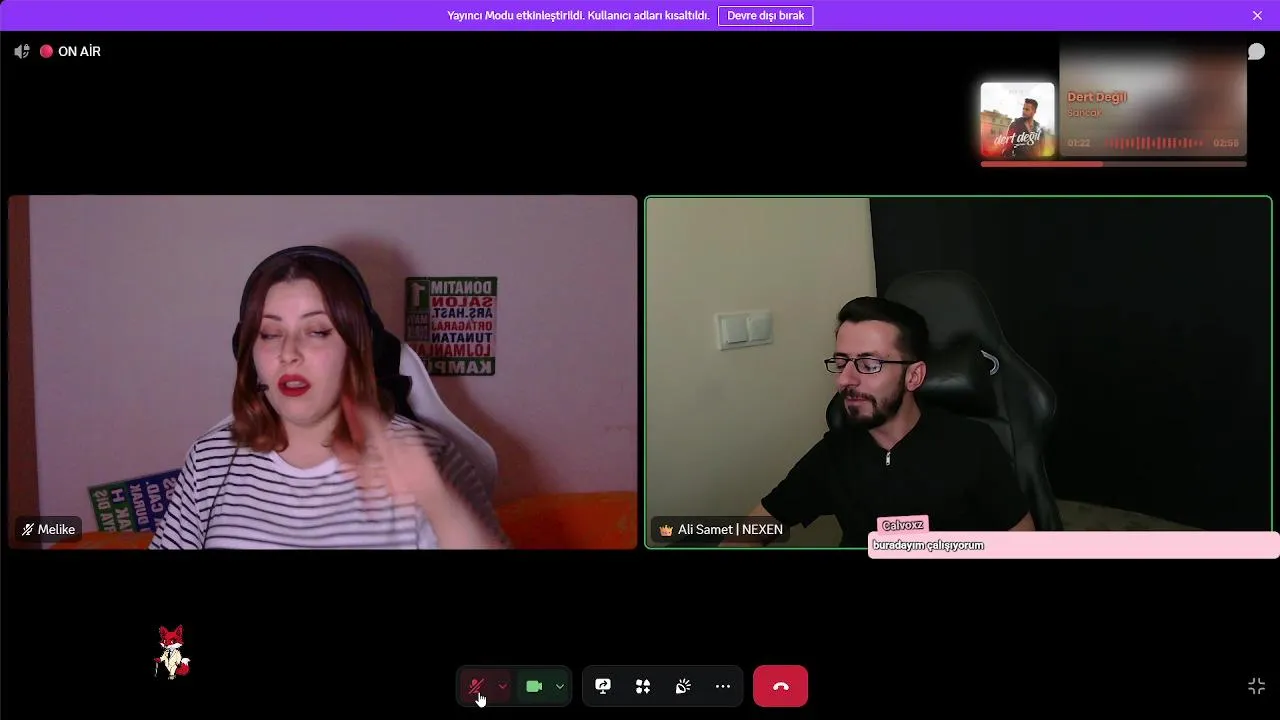Open microphone options dropdown arrow
The width and height of the screenshot is (1280, 720).
coord(502,686)
